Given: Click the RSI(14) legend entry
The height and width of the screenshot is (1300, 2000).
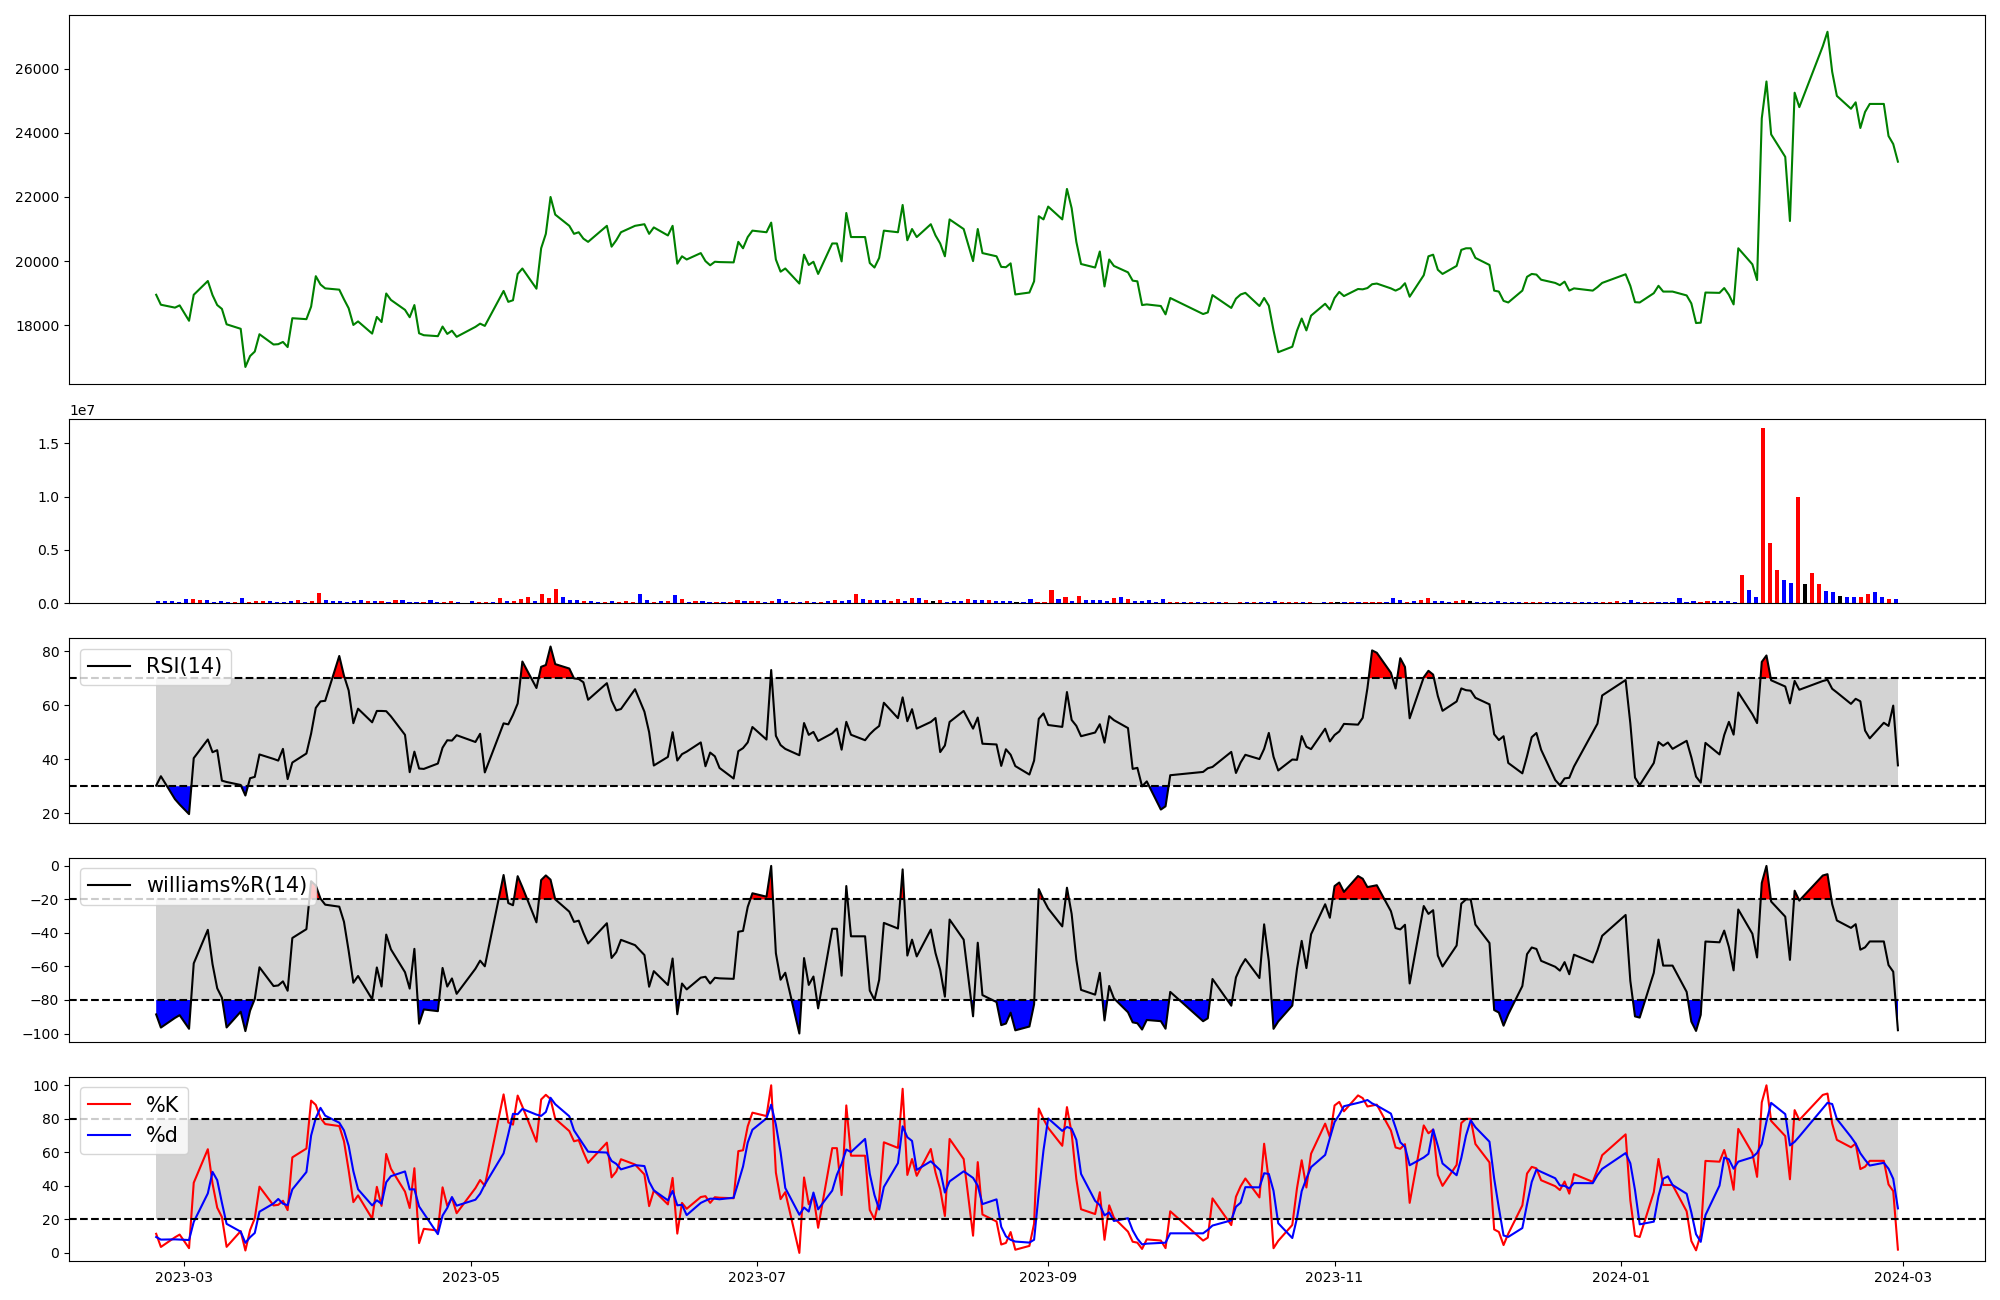Looking at the screenshot, I should coord(183,666).
